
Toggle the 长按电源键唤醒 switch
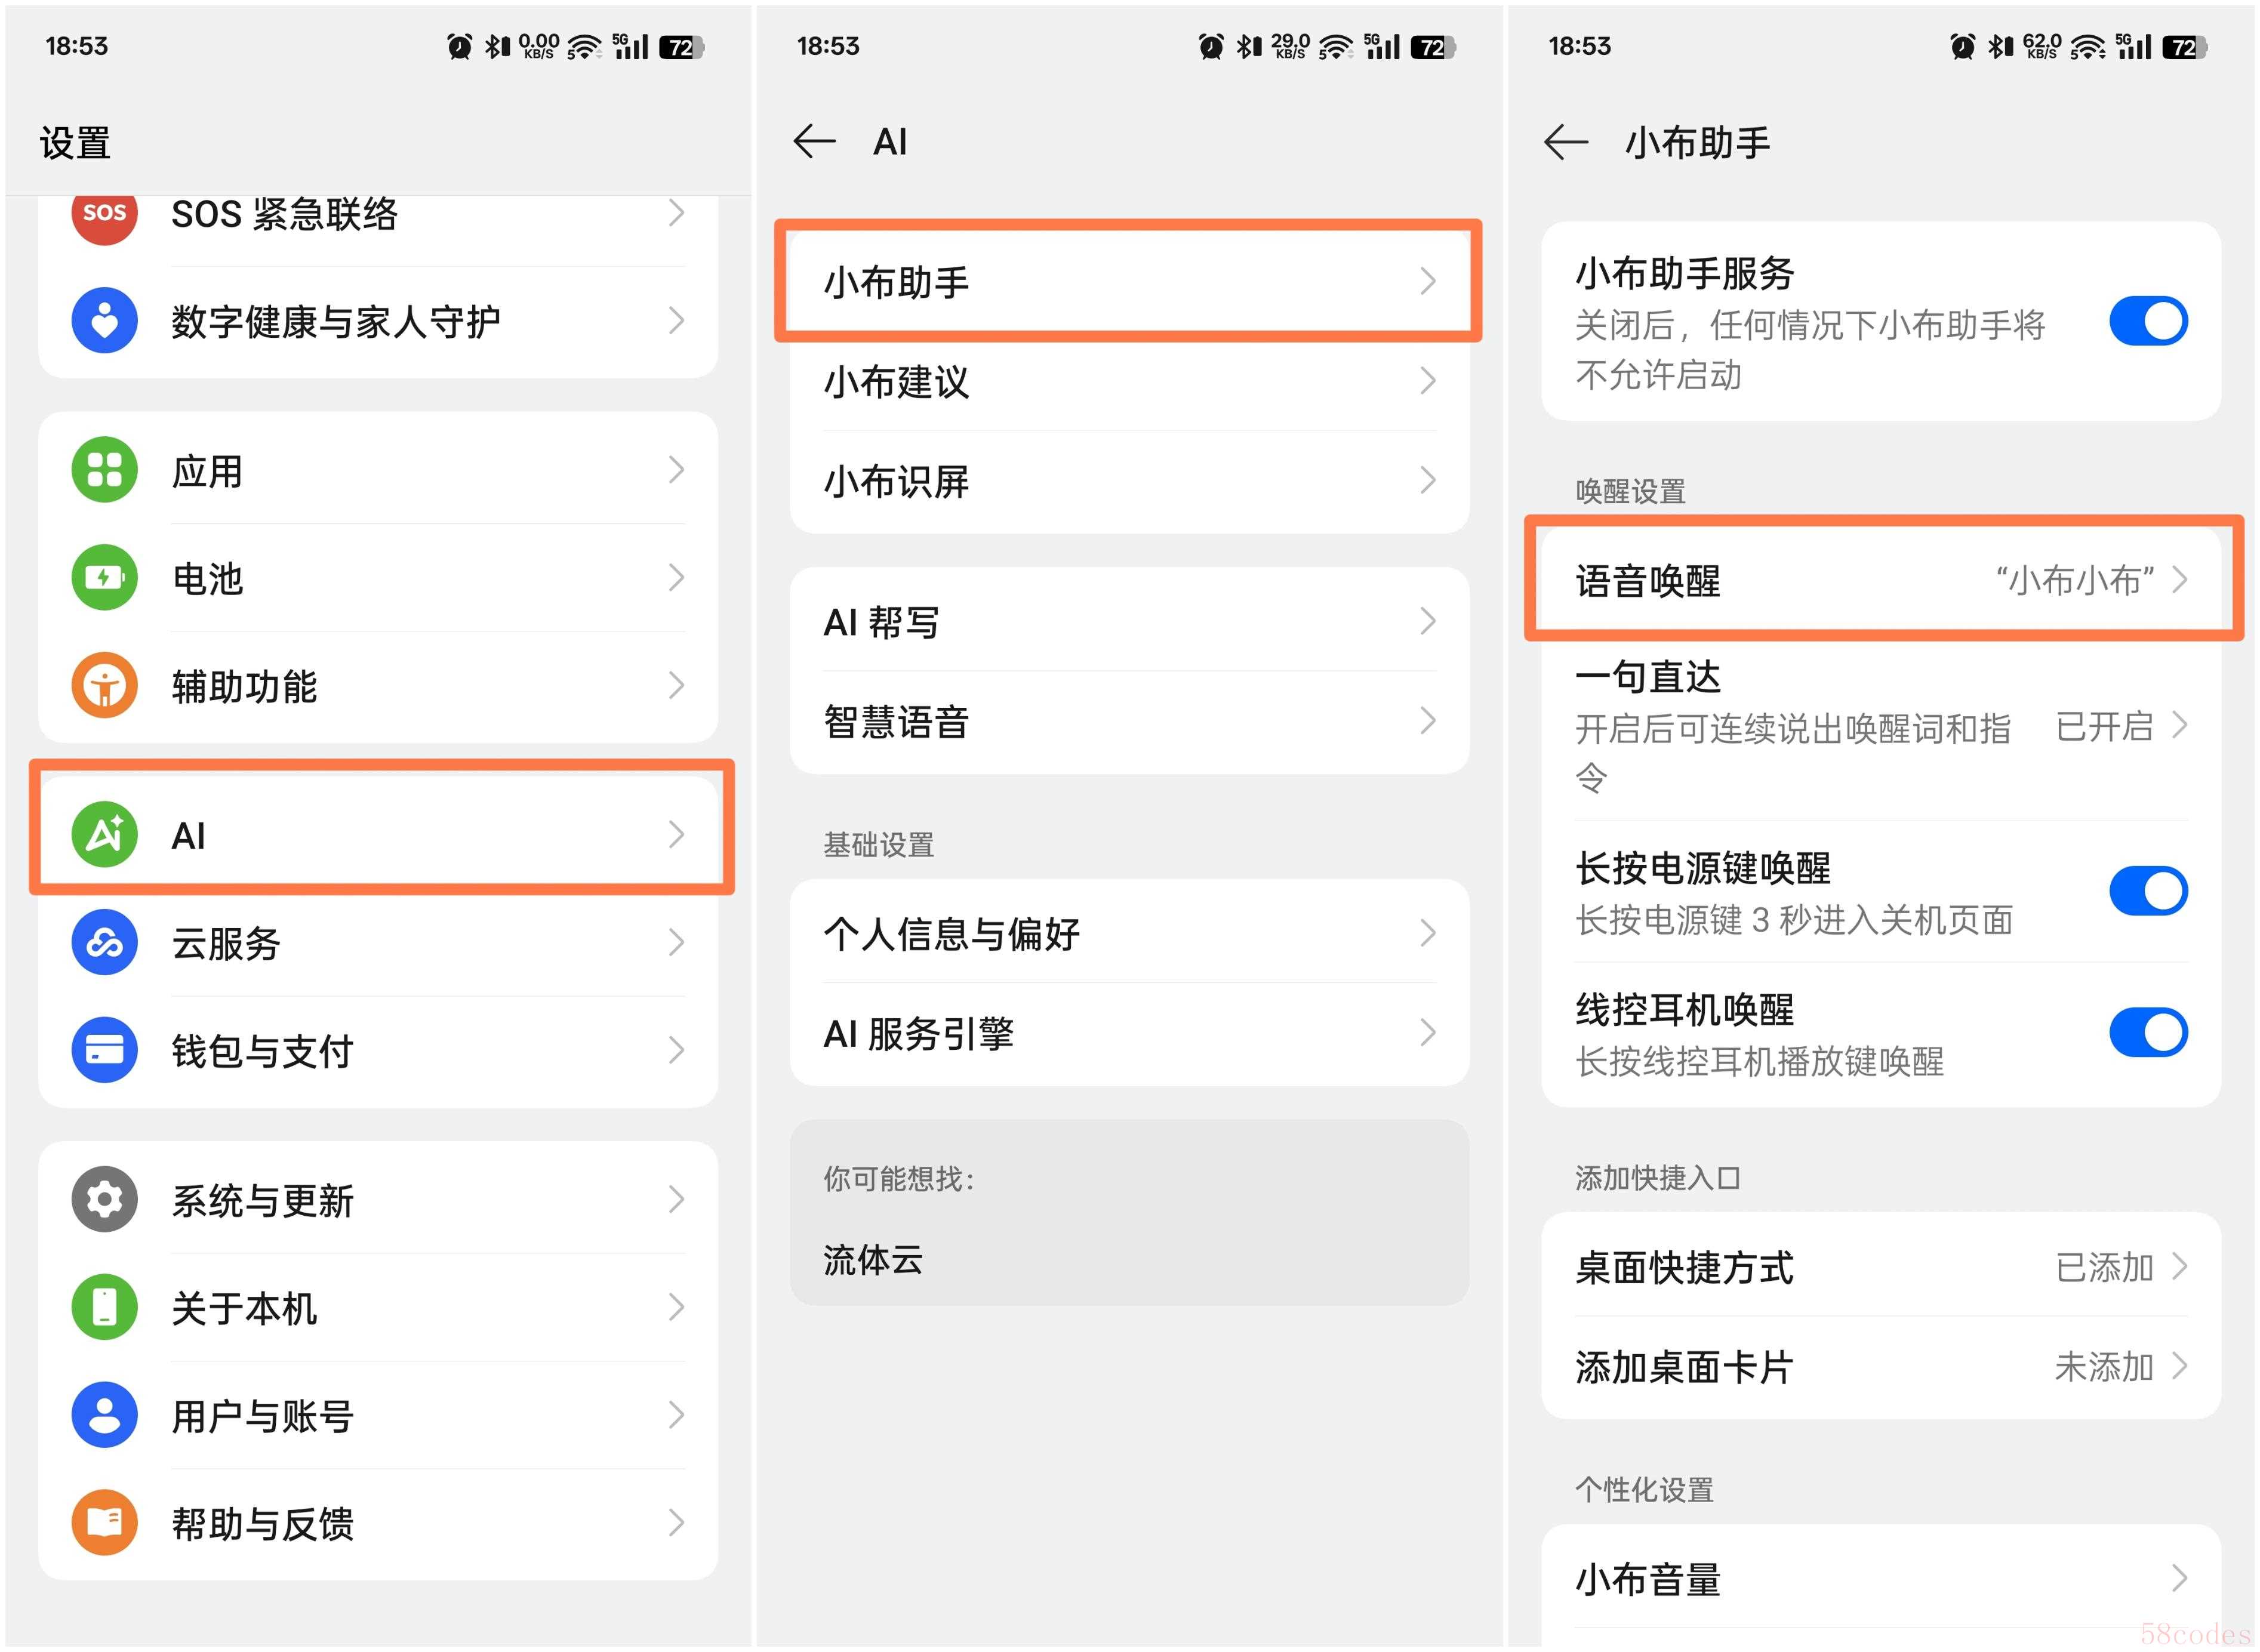click(x=2148, y=891)
